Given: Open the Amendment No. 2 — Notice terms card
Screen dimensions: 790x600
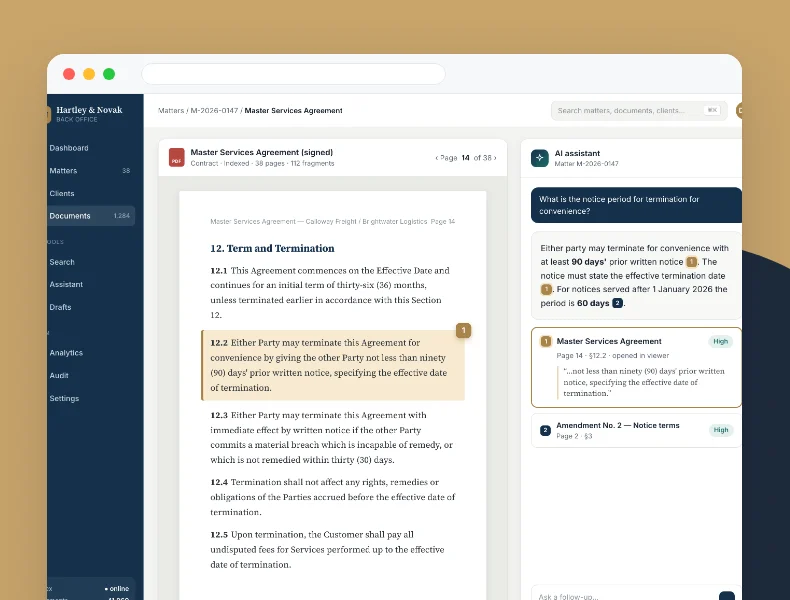Looking at the screenshot, I should pyautogui.click(x=636, y=431).
